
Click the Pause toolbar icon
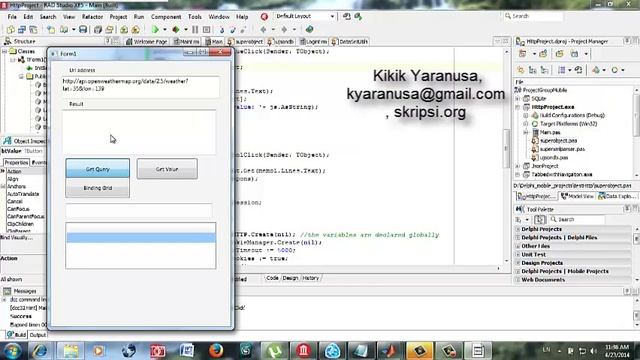(195, 29)
